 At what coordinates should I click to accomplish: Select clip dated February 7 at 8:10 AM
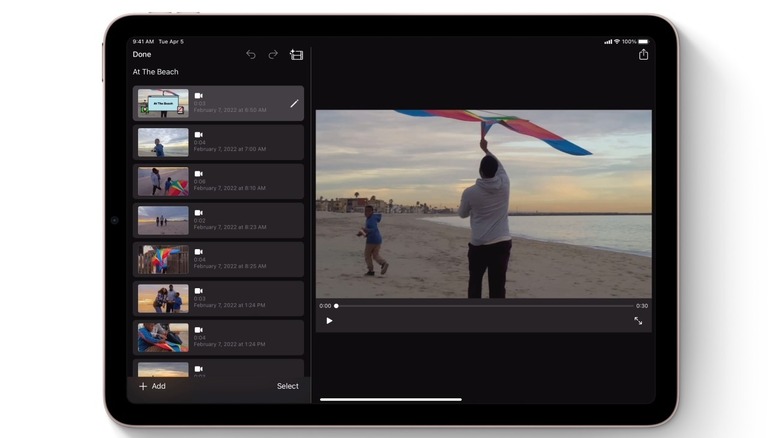coord(218,181)
